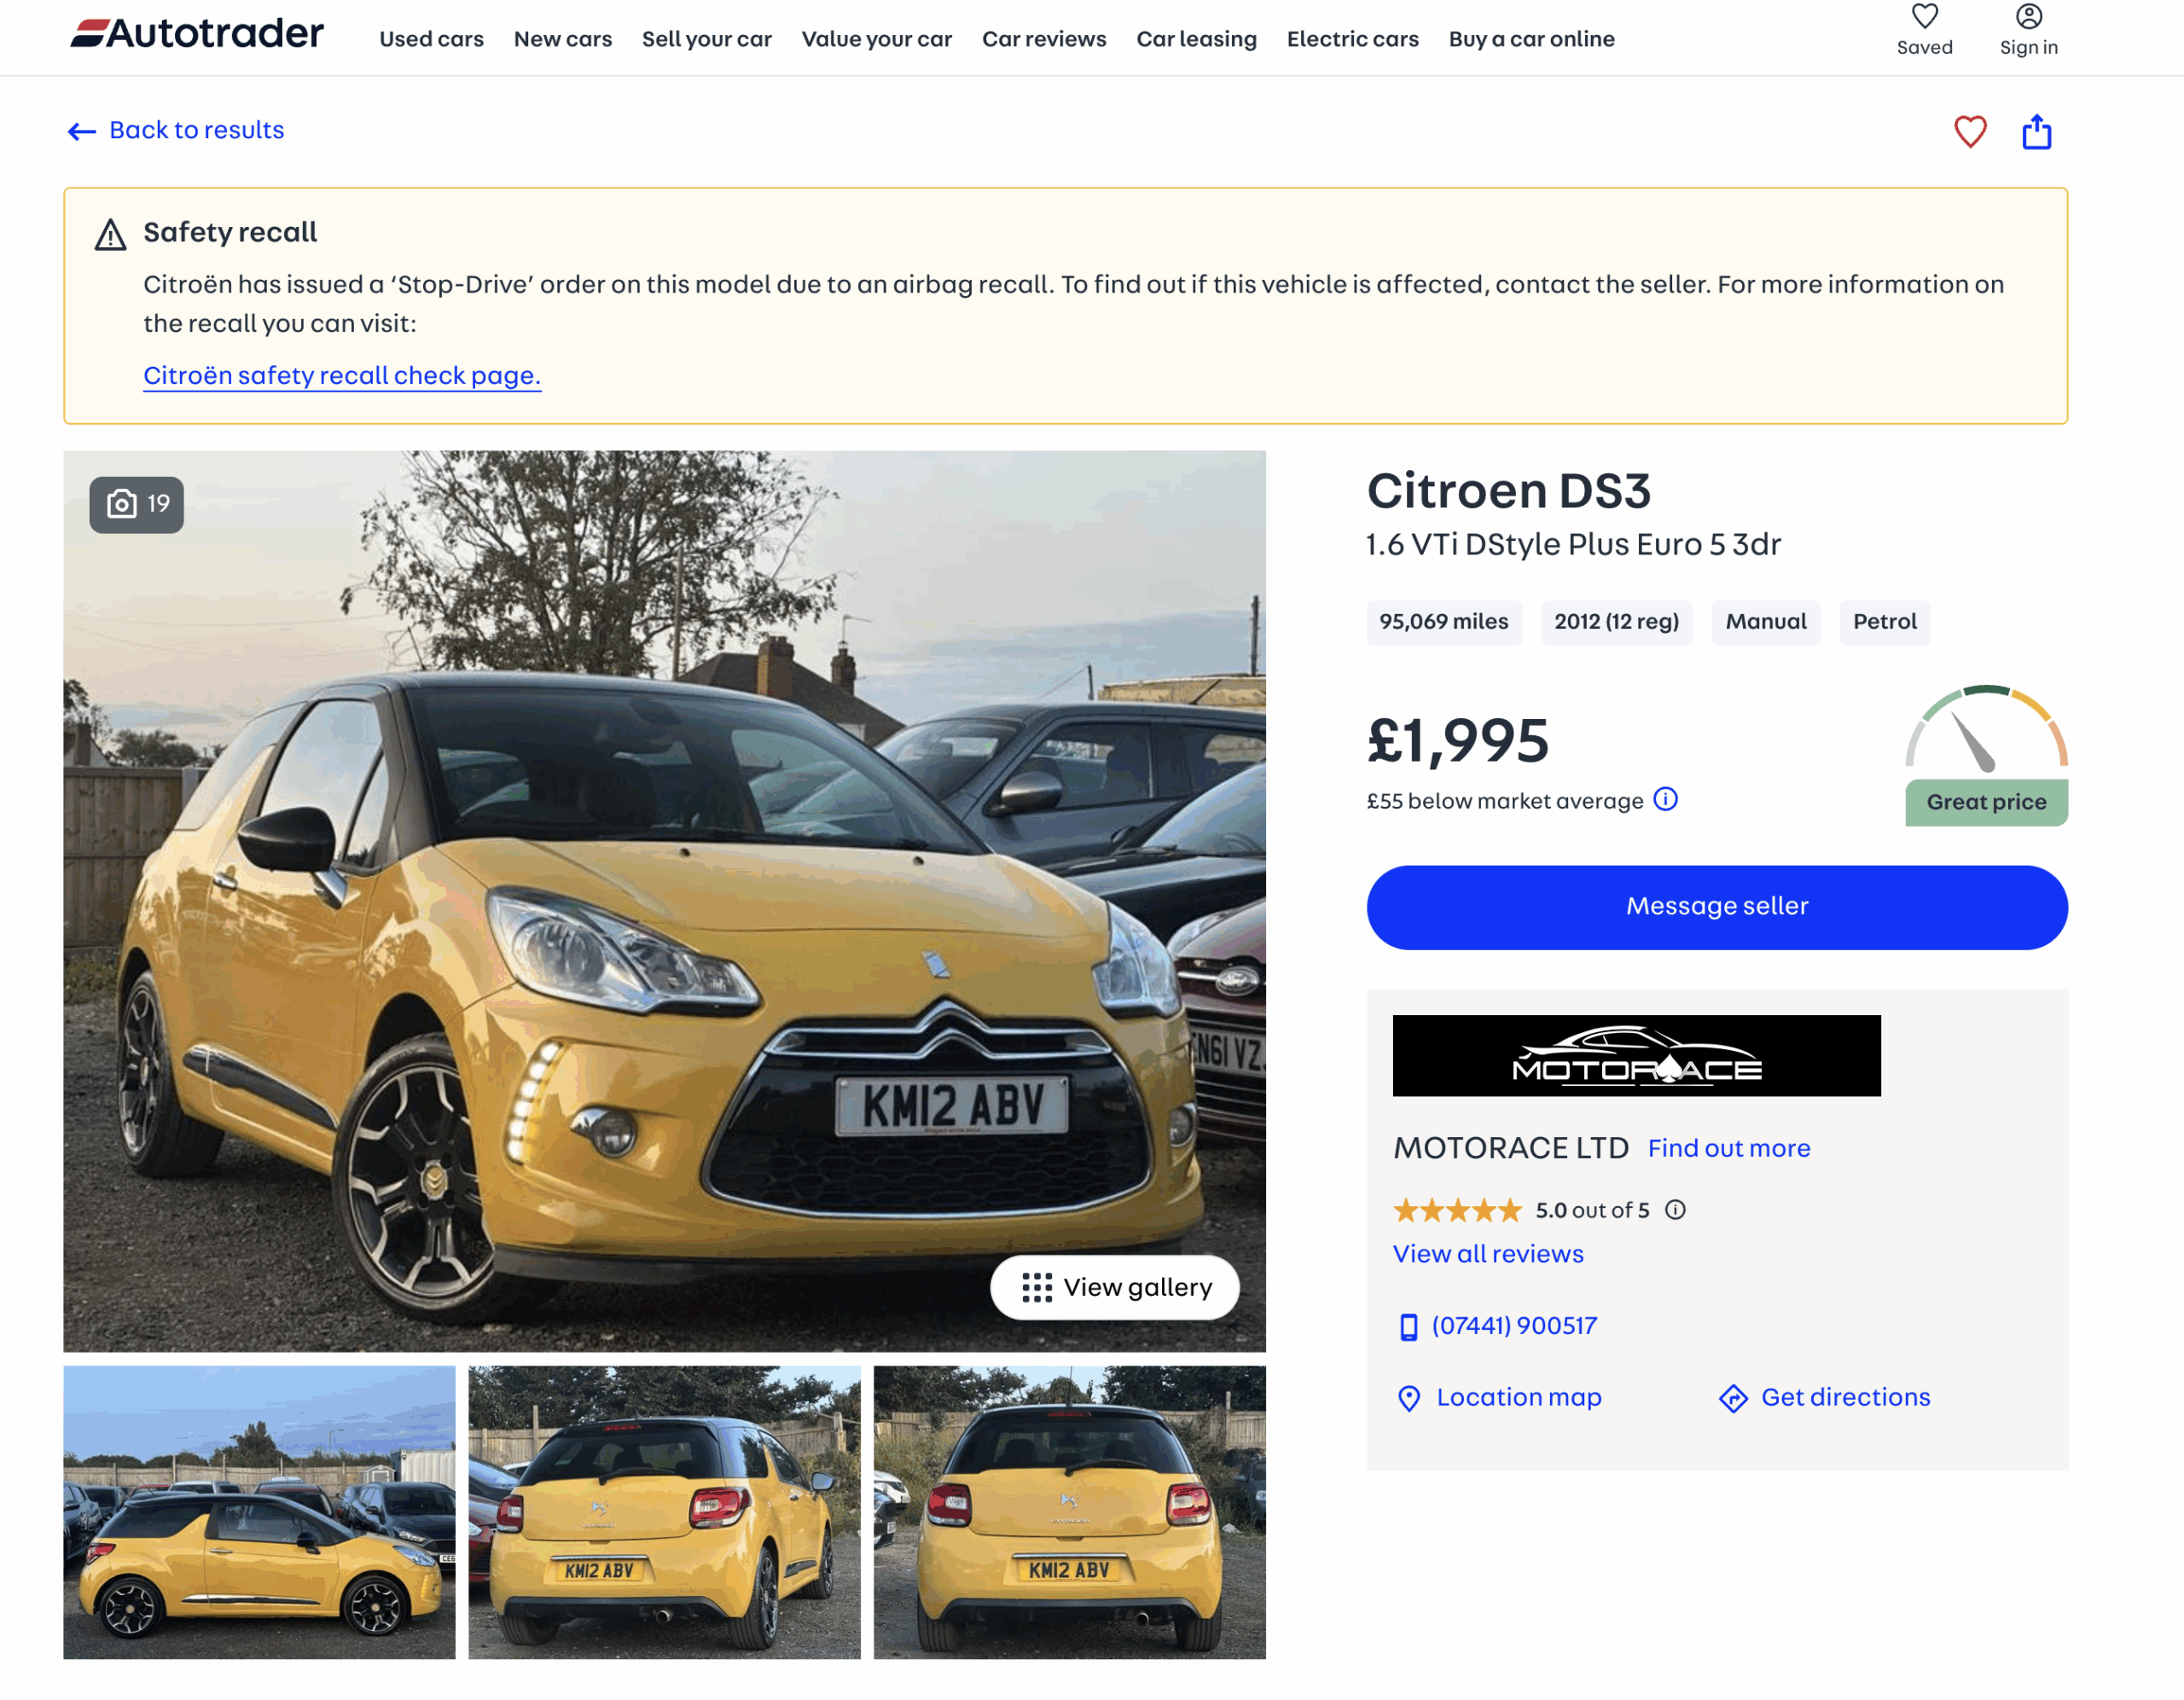Open the Electric cars menu
2184x1700 pixels.
click(1352, 39)
